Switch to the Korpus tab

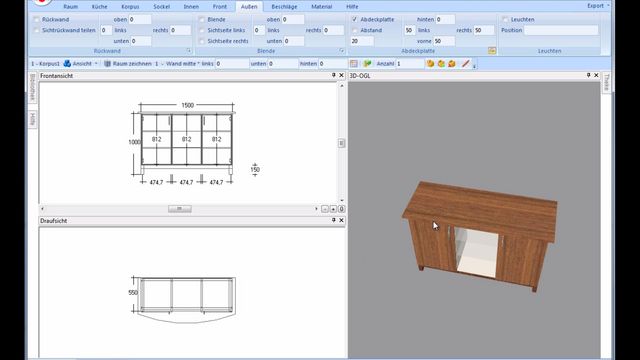130,7
